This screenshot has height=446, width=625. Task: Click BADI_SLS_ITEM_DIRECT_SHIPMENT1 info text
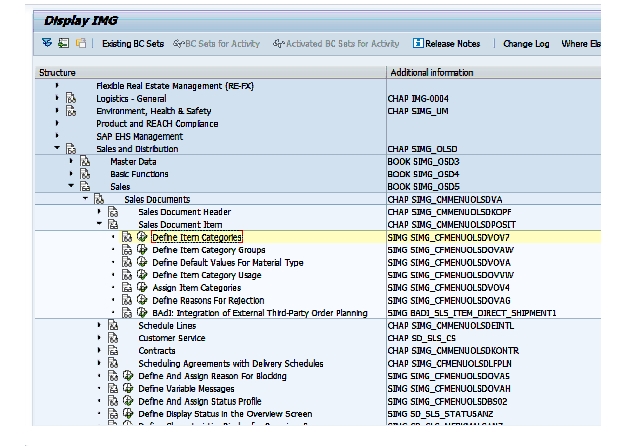[x=472, y=313]
